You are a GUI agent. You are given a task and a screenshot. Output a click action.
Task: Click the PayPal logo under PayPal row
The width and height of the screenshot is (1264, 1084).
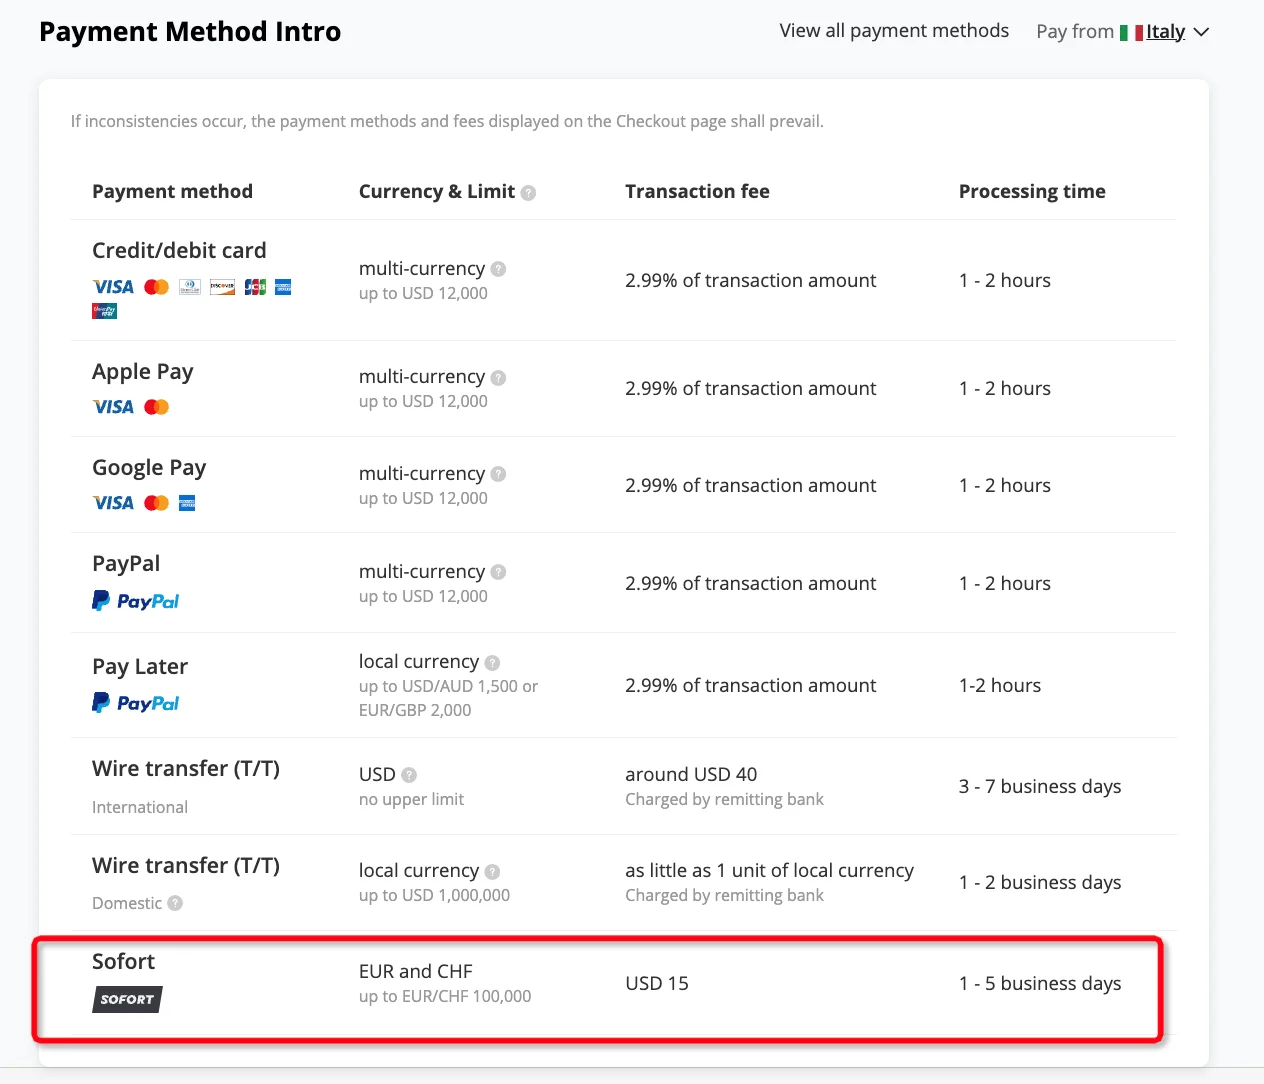tap(136, 601)
